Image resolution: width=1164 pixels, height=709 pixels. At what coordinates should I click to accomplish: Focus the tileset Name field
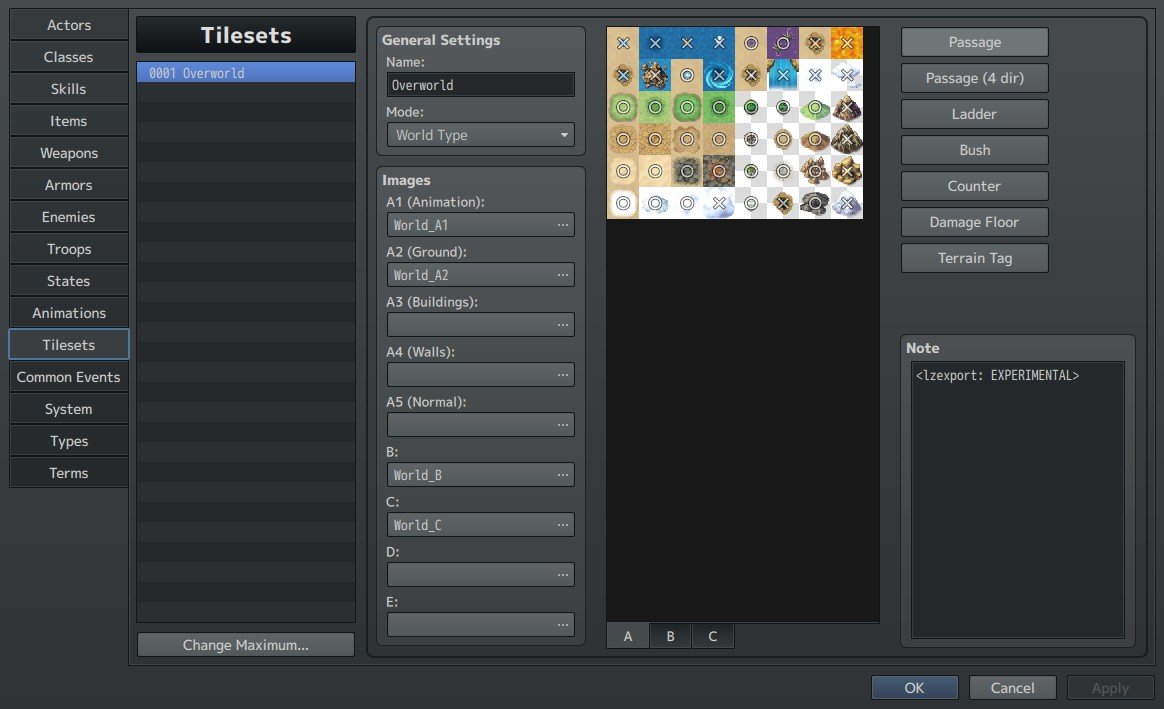[x=480, y=85]
